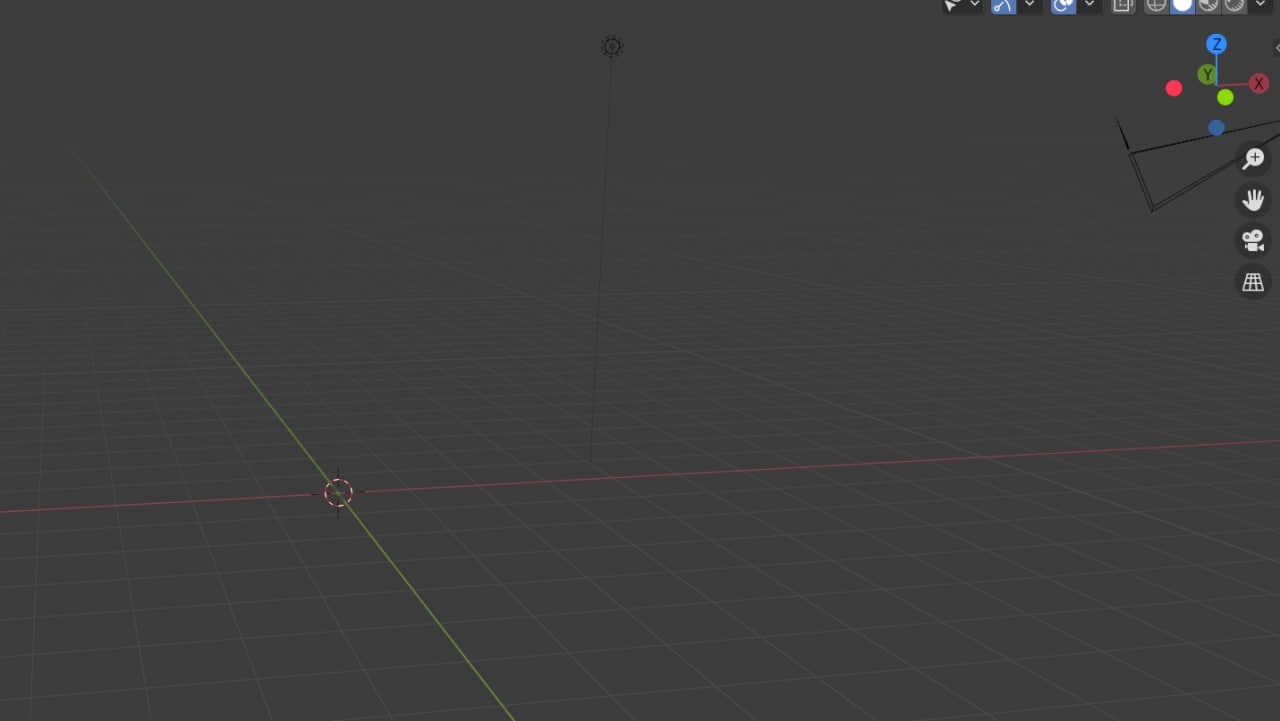1280x721 pixels.
Task: Toggle X-ray mode in the header
Action: pyautogui.click(x=1123, y=5)
